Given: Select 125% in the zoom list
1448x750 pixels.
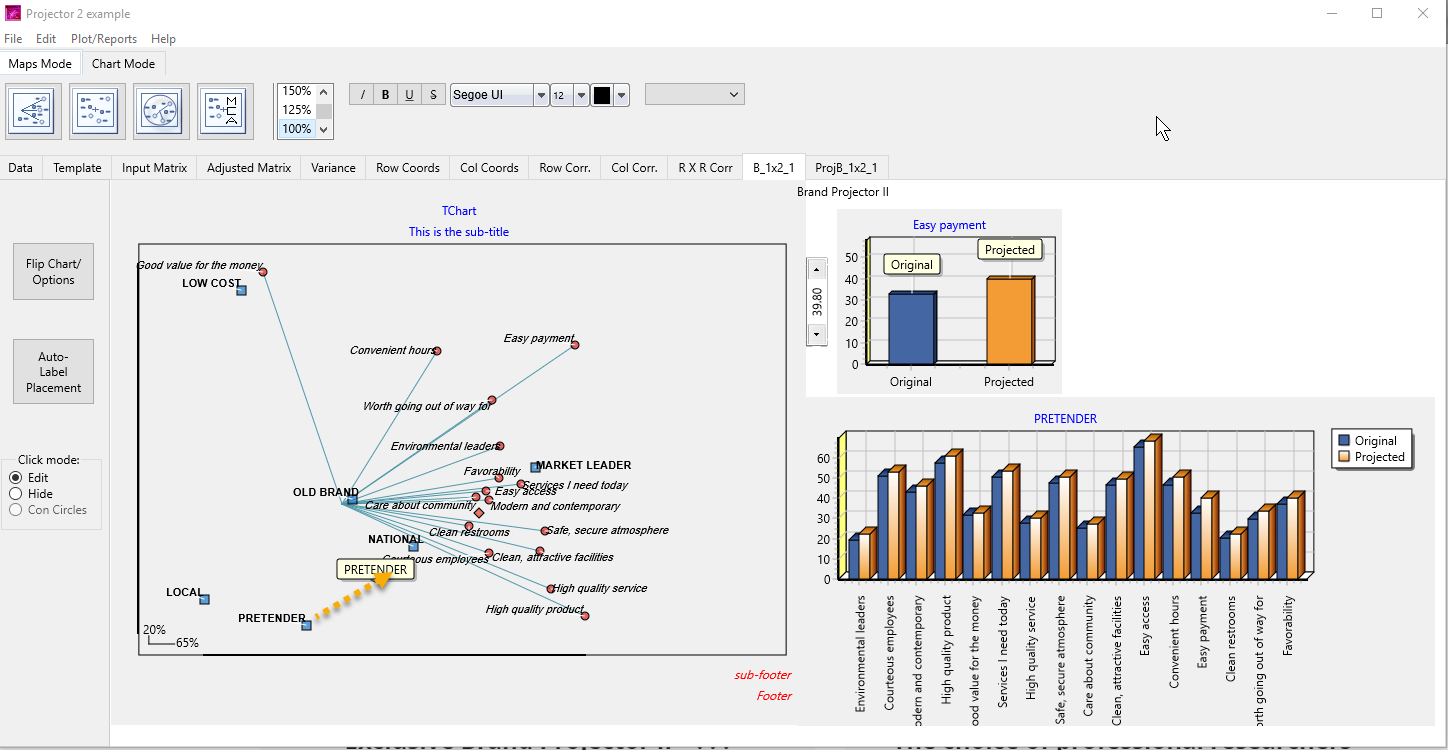Looking at the screenshot, I should [296, 110].
